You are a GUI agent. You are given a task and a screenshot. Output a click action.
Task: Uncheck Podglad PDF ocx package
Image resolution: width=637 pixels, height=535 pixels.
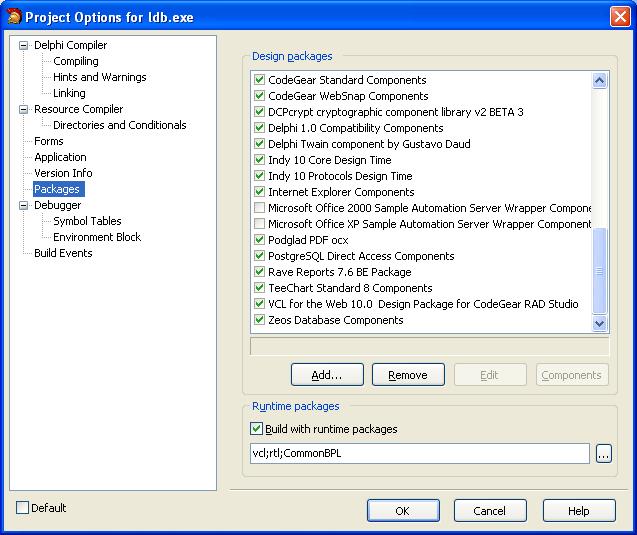259,240
